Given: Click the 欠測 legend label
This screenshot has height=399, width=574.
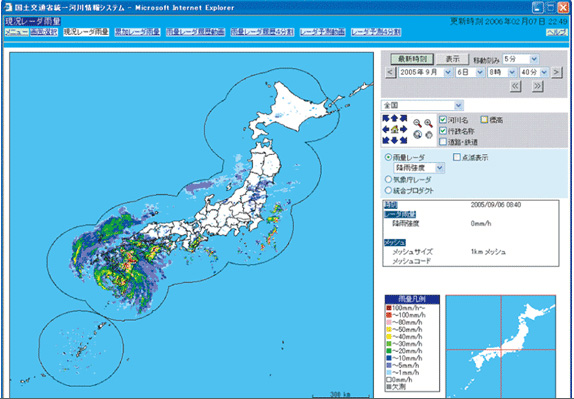Looking at the screenshot, I should pos(399,387).
